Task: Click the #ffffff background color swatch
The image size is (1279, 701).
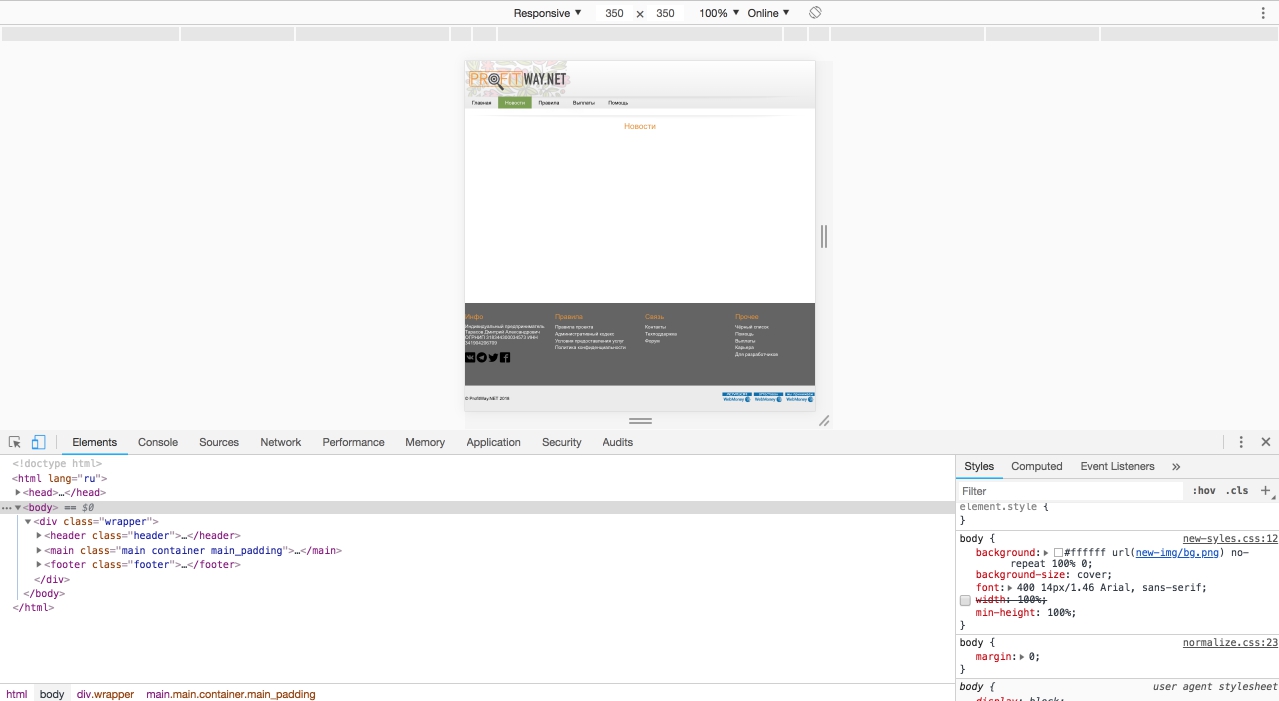Action: (x=1058, y=553)
